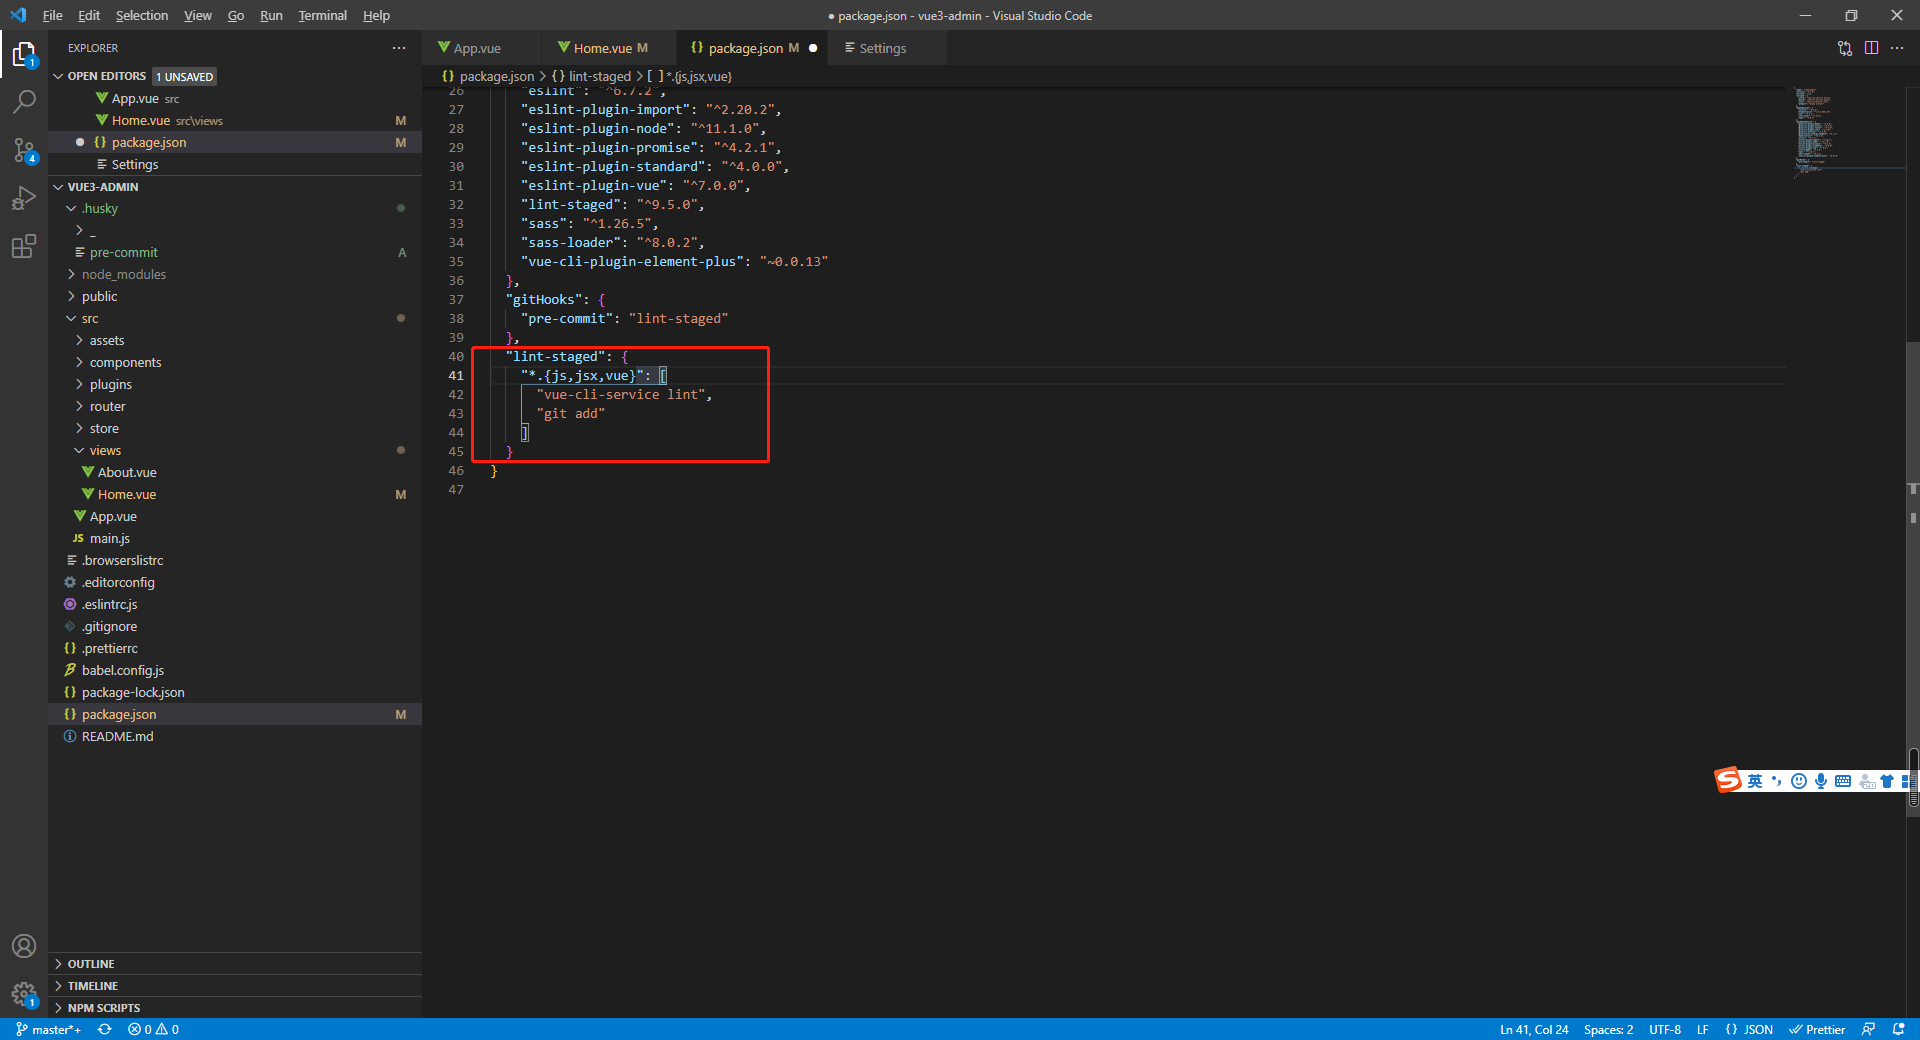The width and height of the screenshot is (1920, 1040).
Task: Open Explorer views and more actions menu
Action: pos(399,48)
